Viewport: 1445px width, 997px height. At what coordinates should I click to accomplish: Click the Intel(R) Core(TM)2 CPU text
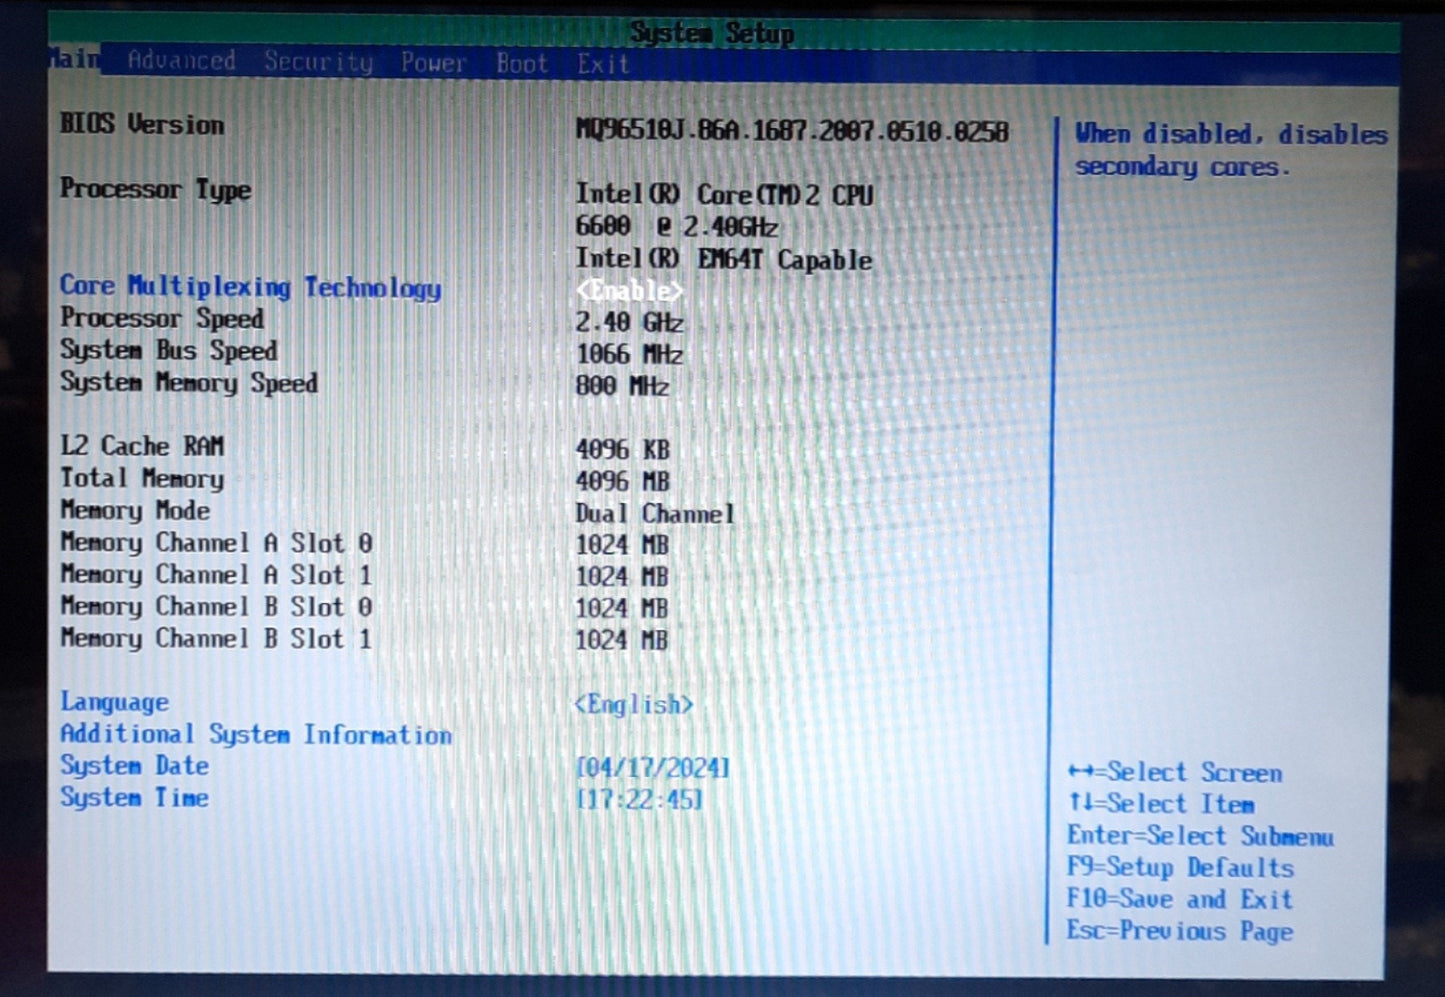pos(724,194)
